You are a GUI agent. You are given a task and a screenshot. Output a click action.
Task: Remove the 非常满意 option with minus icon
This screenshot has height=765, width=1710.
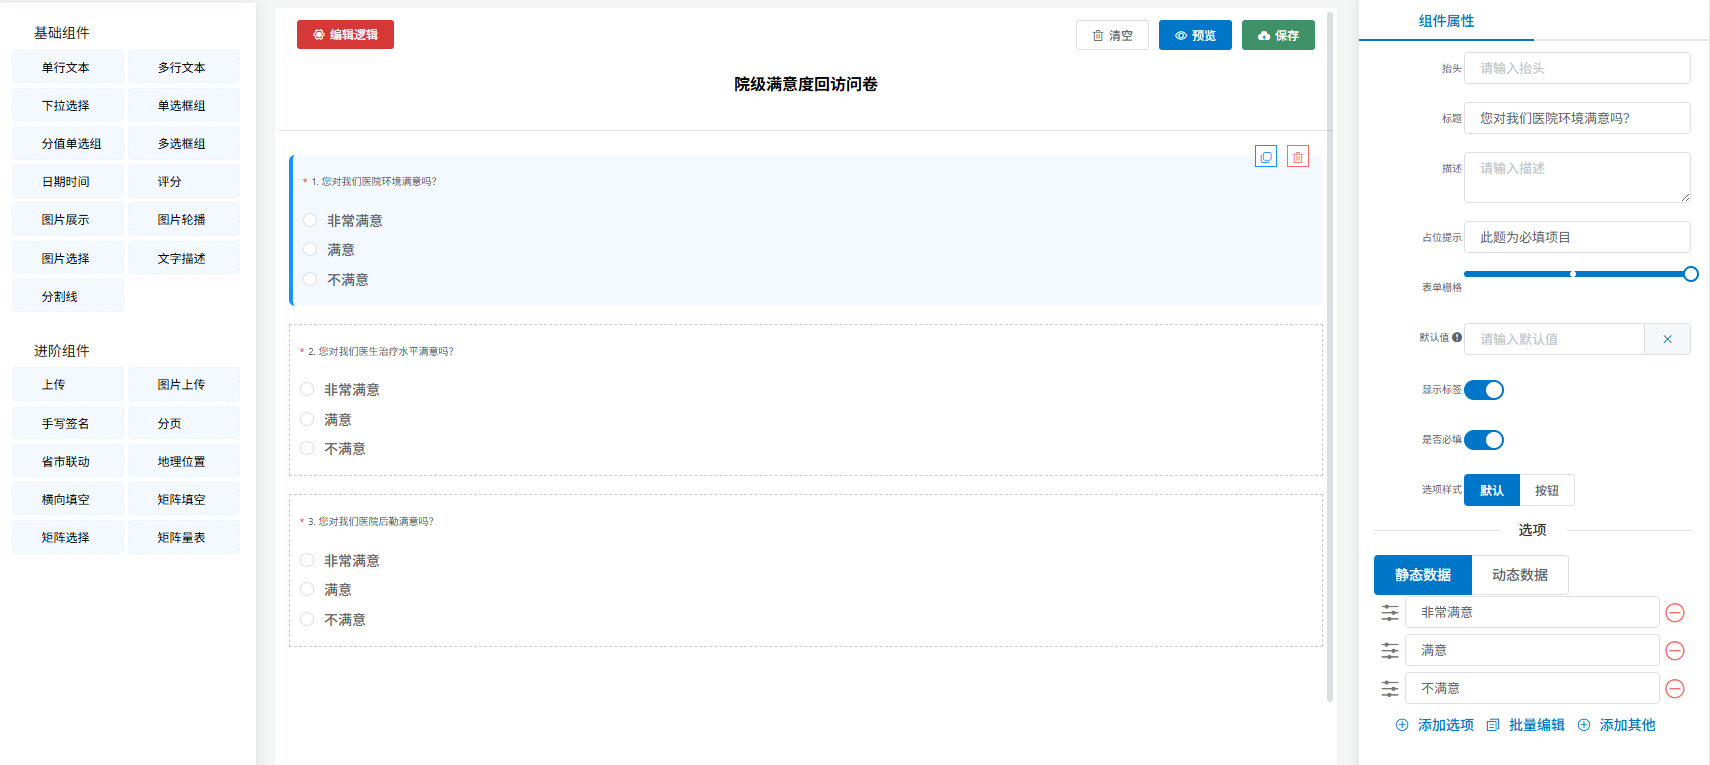click(1675, 613)
